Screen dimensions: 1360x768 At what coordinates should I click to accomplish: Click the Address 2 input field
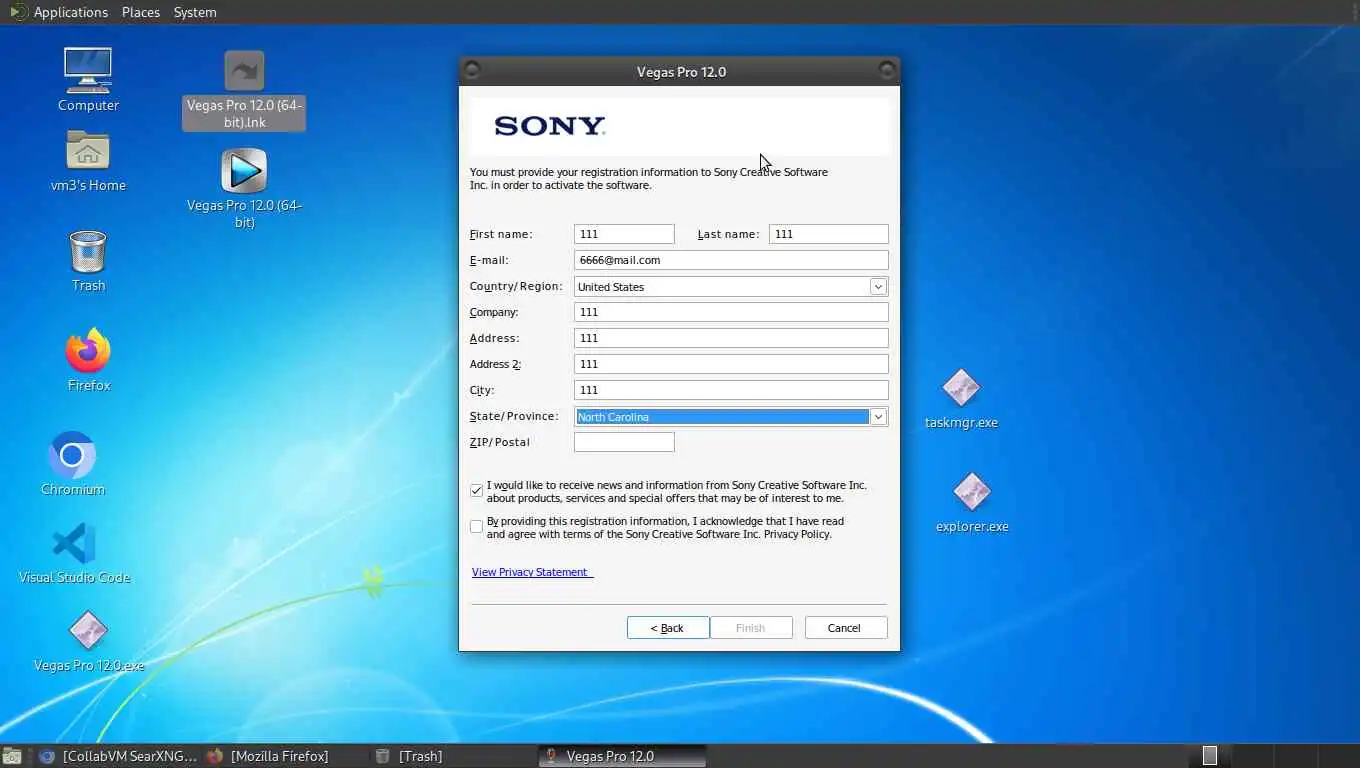731,364
